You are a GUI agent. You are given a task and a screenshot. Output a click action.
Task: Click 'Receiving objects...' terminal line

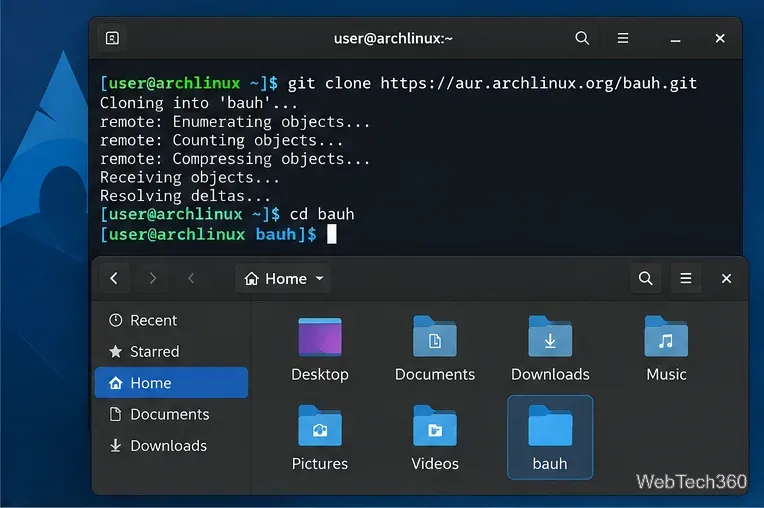point(190,177)
